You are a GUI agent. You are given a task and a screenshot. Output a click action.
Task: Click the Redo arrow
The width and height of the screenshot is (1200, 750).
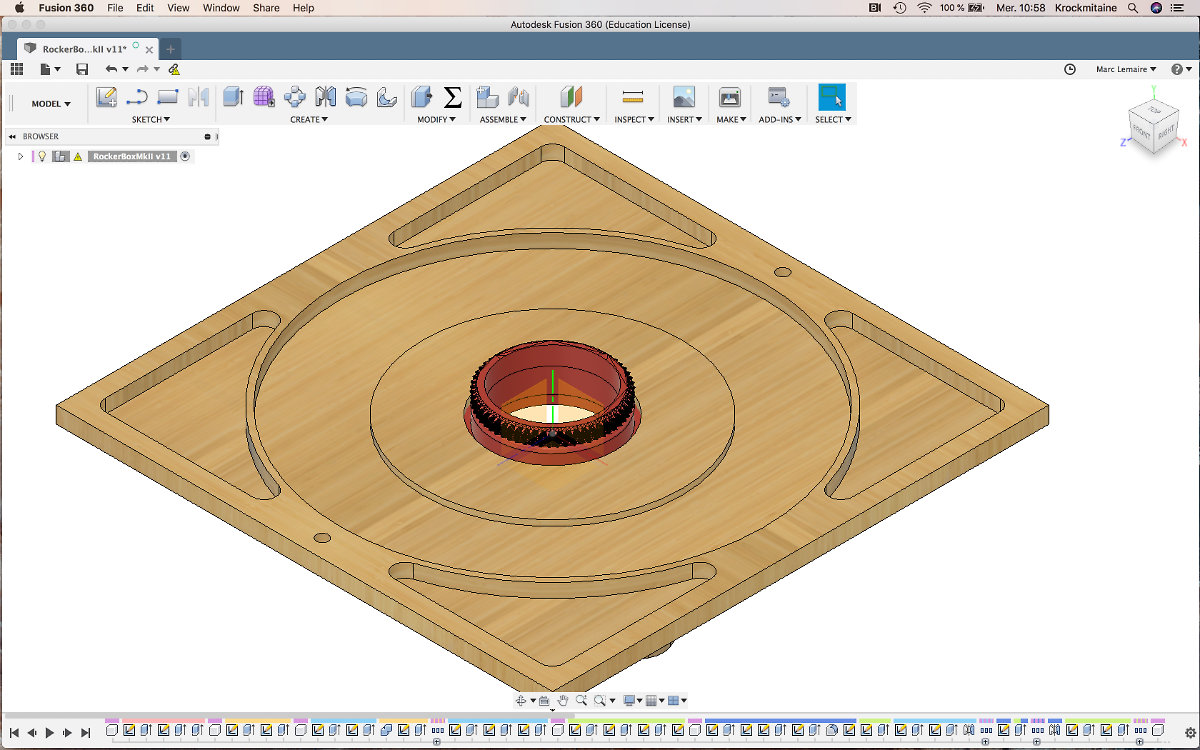click(142, 69)
